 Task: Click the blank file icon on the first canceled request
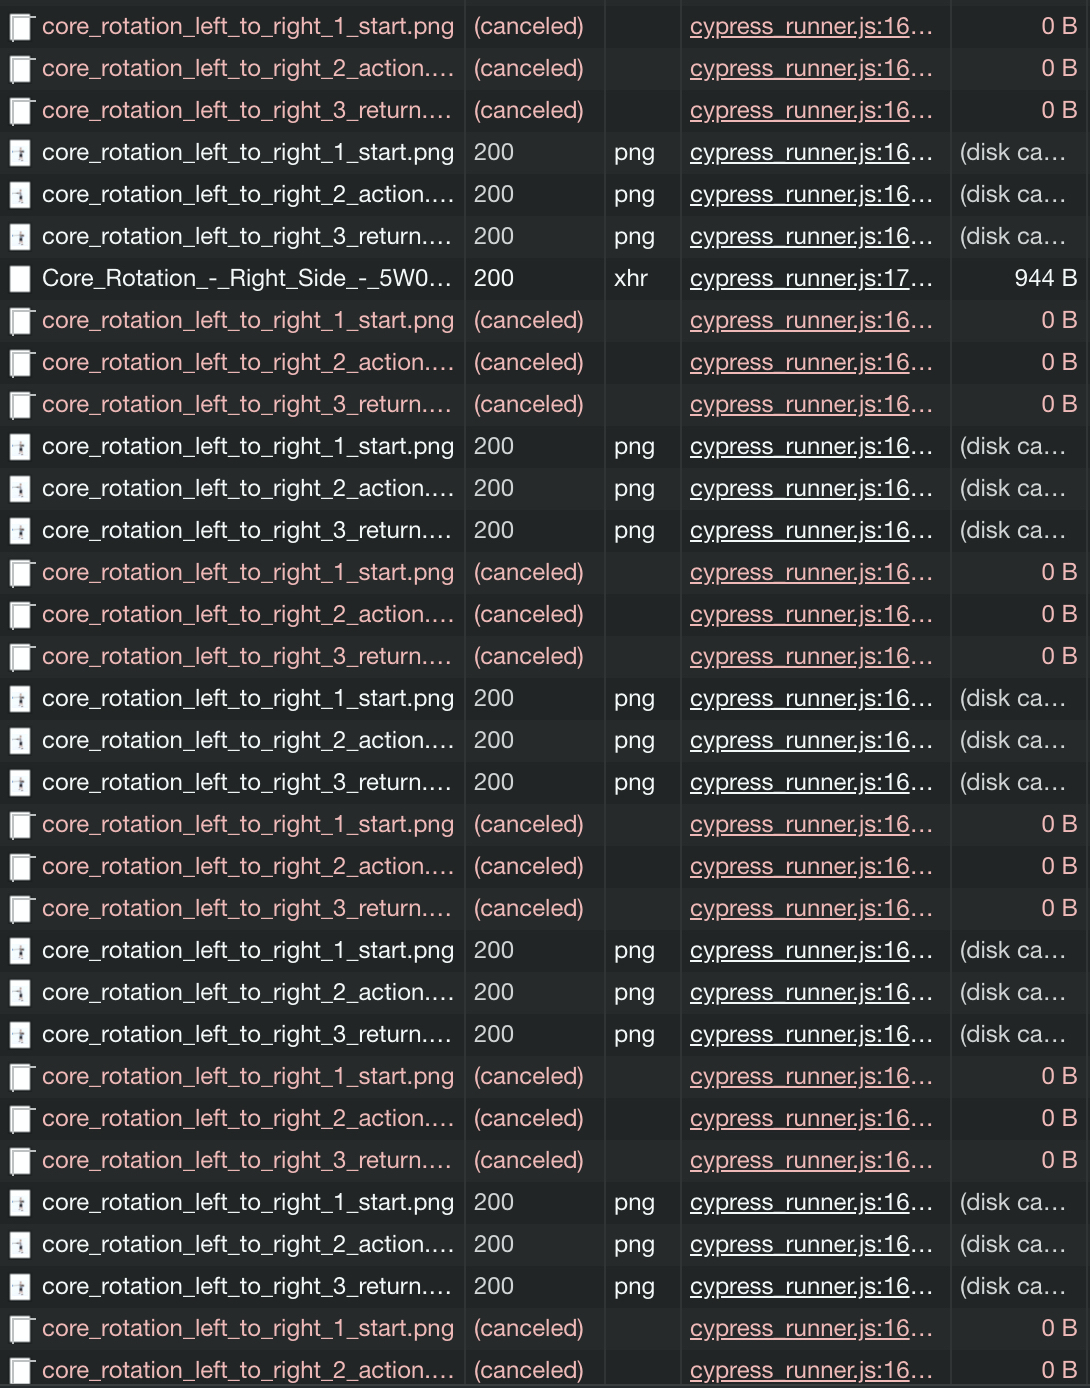point(18,26)
